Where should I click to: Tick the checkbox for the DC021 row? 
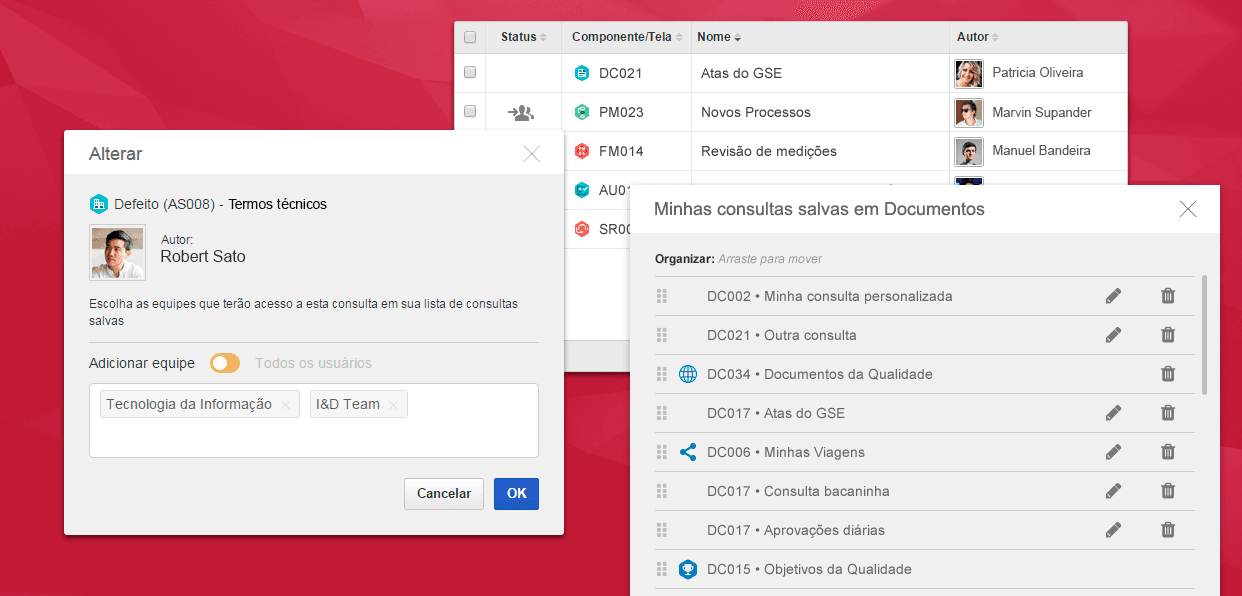(x=470, y=72)
